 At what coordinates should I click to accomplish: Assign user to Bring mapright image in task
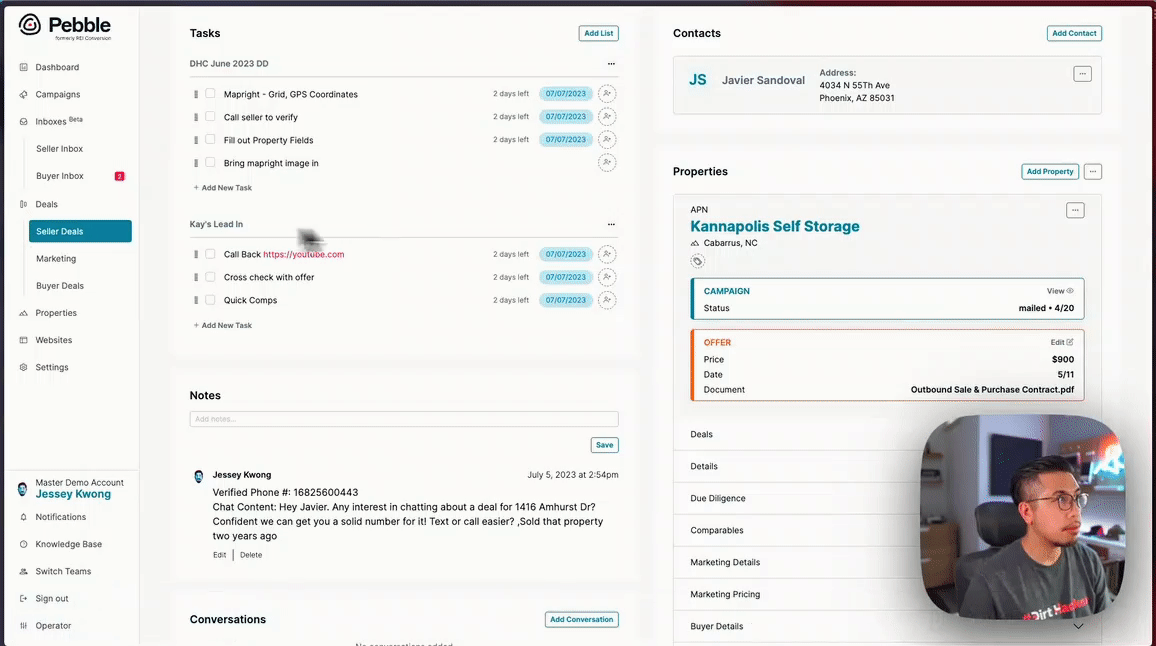point(607,162)
